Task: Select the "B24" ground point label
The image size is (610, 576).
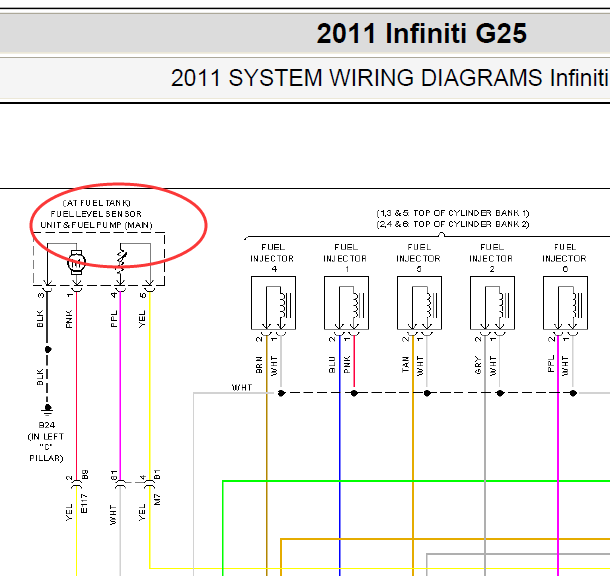Action: click(x=47, y=425)
